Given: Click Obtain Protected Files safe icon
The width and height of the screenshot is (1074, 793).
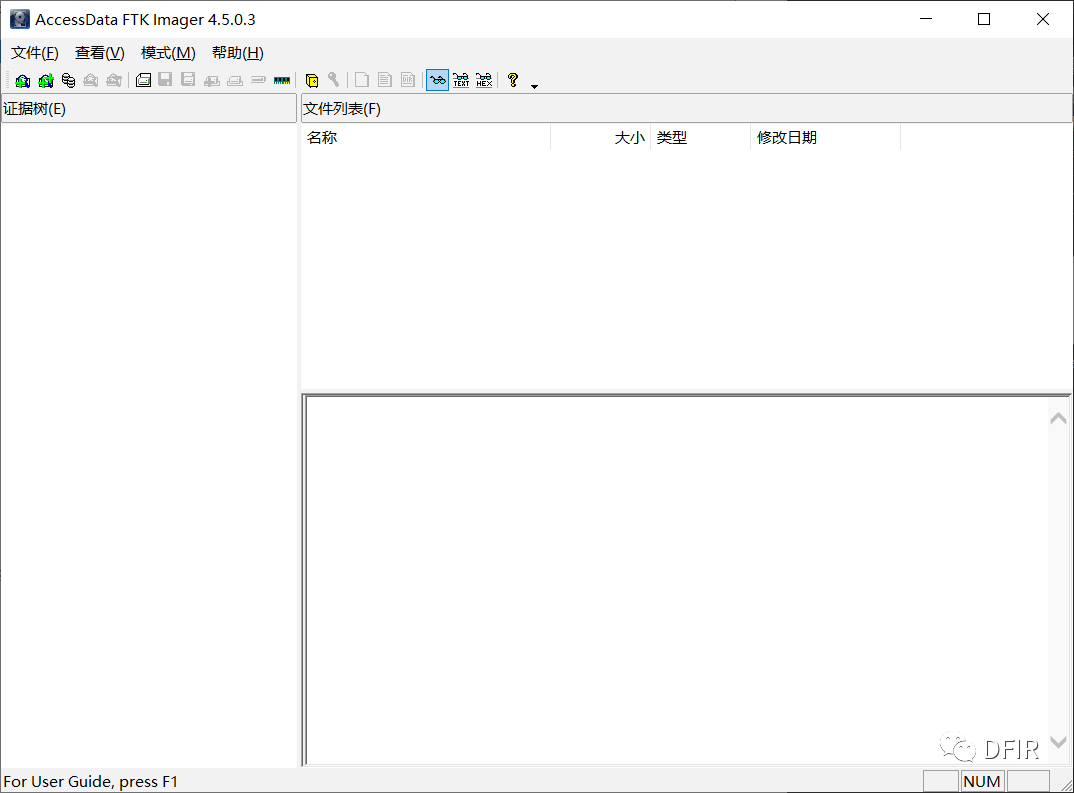Looking at the screenshot, I should 312,81.
